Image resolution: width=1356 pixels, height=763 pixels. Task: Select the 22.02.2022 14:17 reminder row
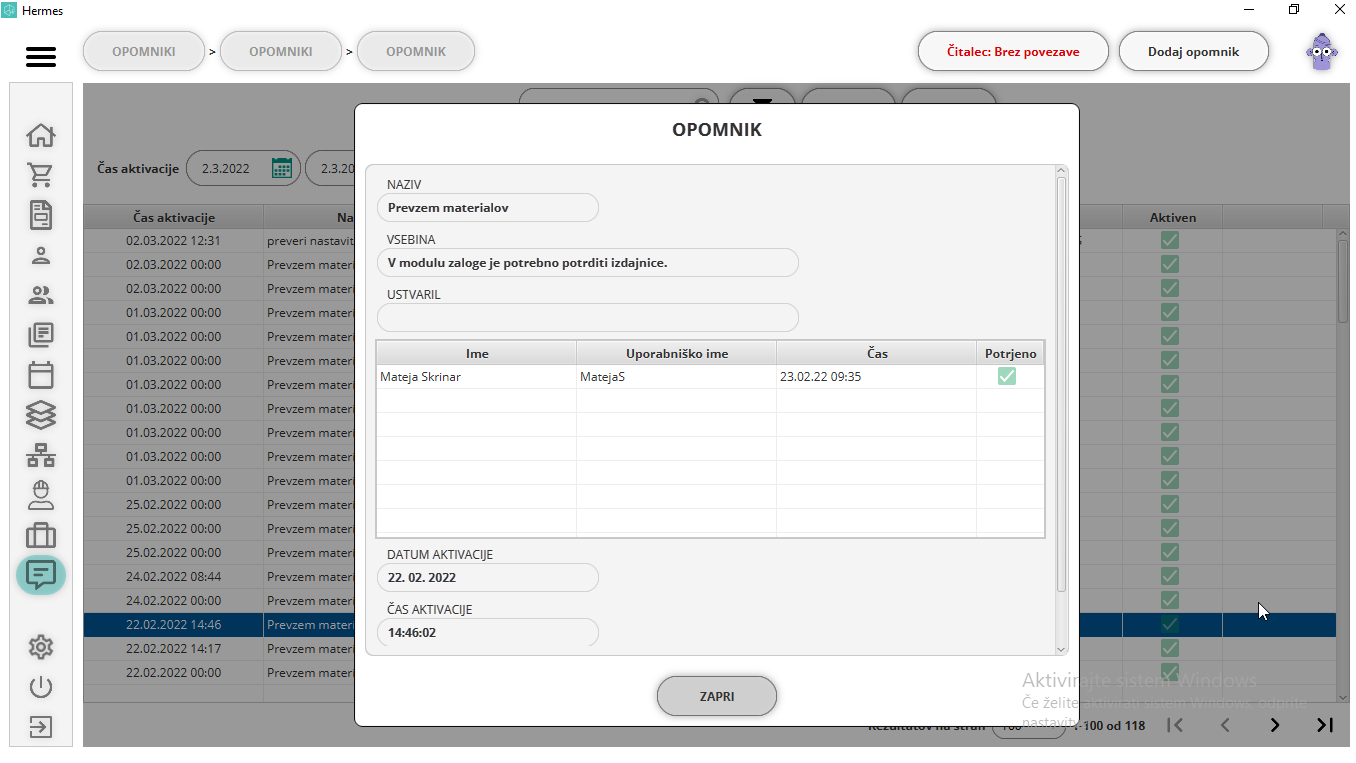[x=710, y=648]
